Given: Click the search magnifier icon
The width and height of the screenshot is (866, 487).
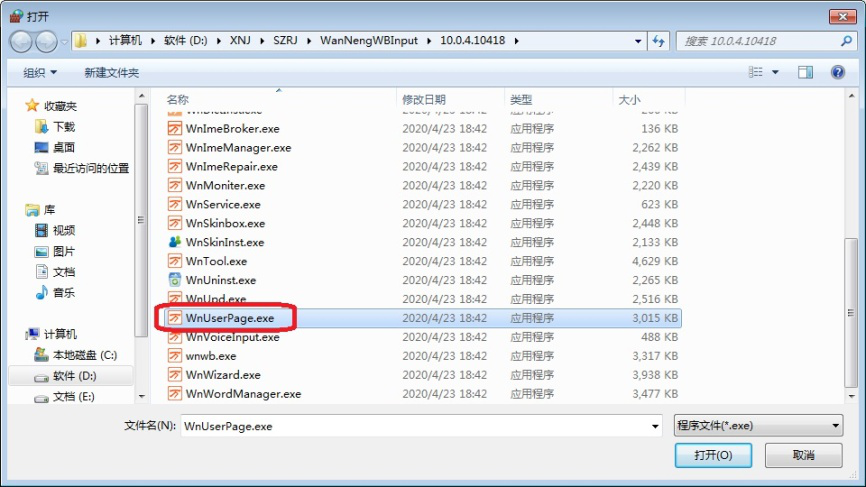Looking at the screenshot, I should [x=846, y=41].
